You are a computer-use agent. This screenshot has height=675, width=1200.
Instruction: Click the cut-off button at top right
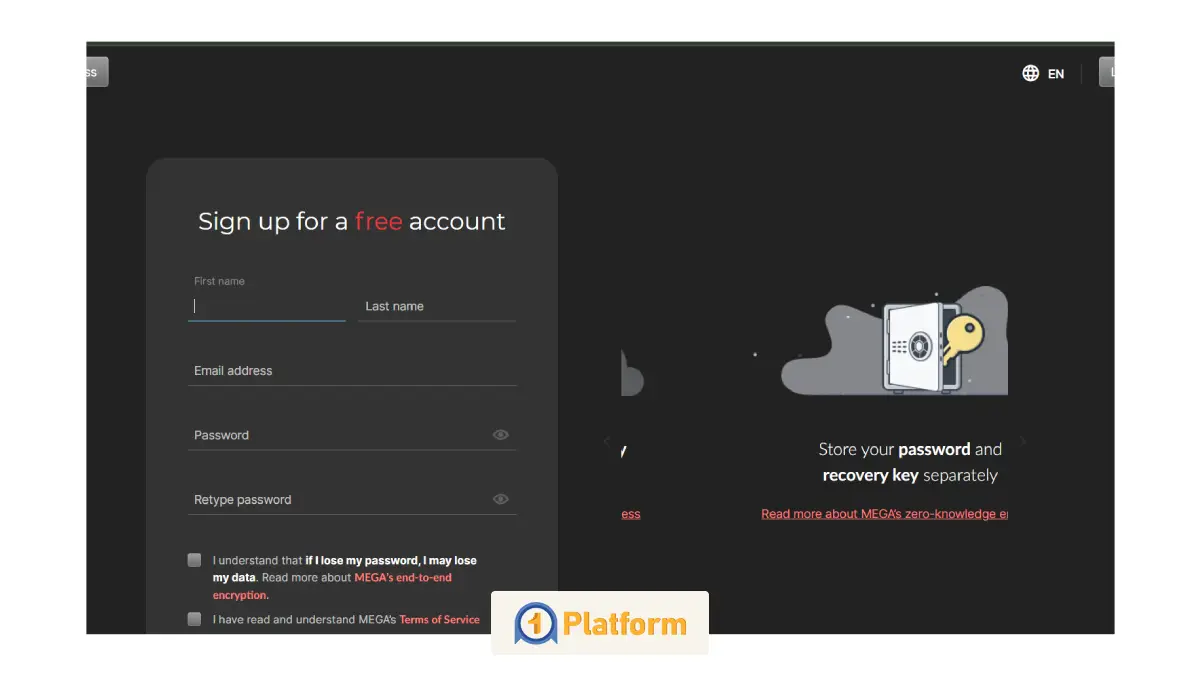(1106, 72)
